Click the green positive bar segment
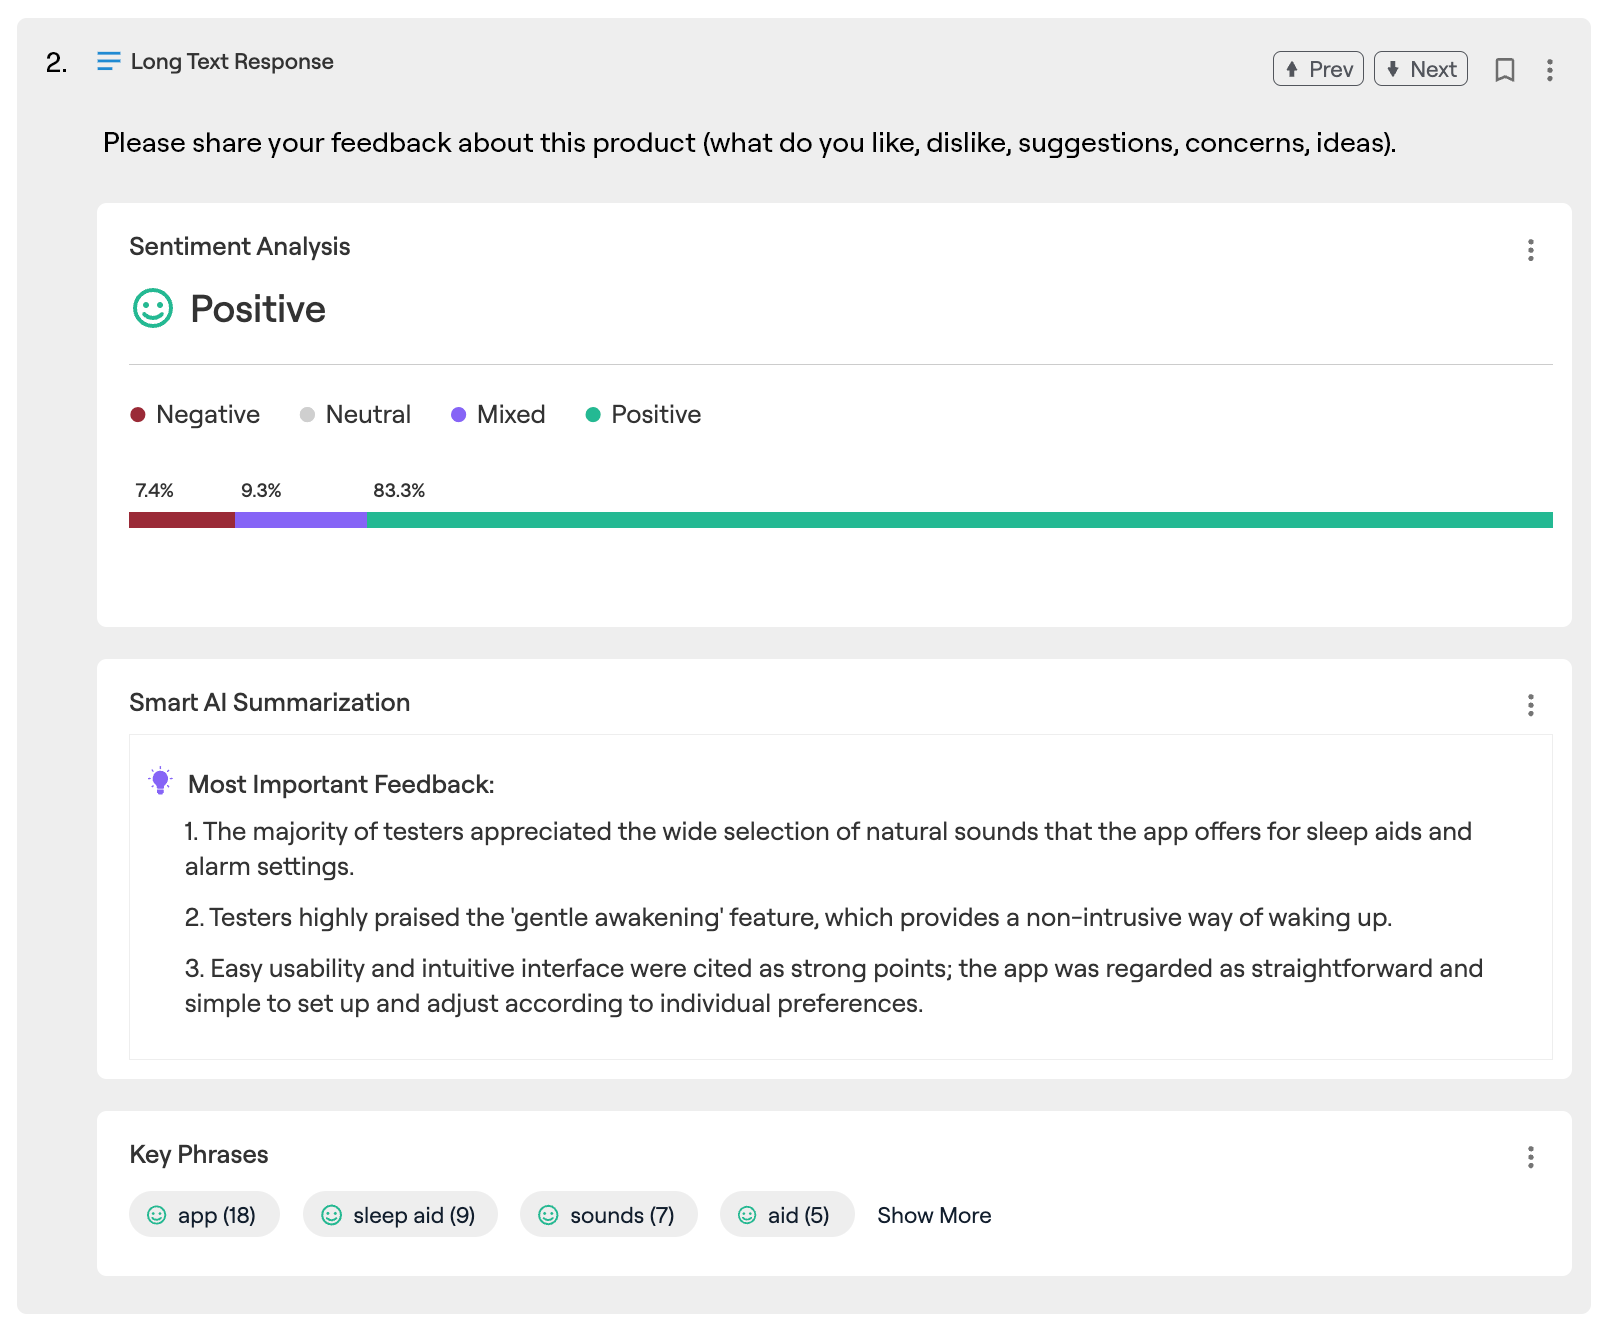 959,520
